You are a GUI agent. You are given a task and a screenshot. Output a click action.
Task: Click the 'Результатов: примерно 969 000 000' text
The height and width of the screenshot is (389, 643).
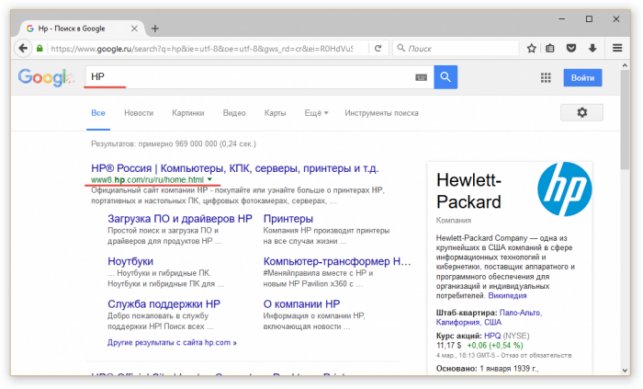coord(173,144)
